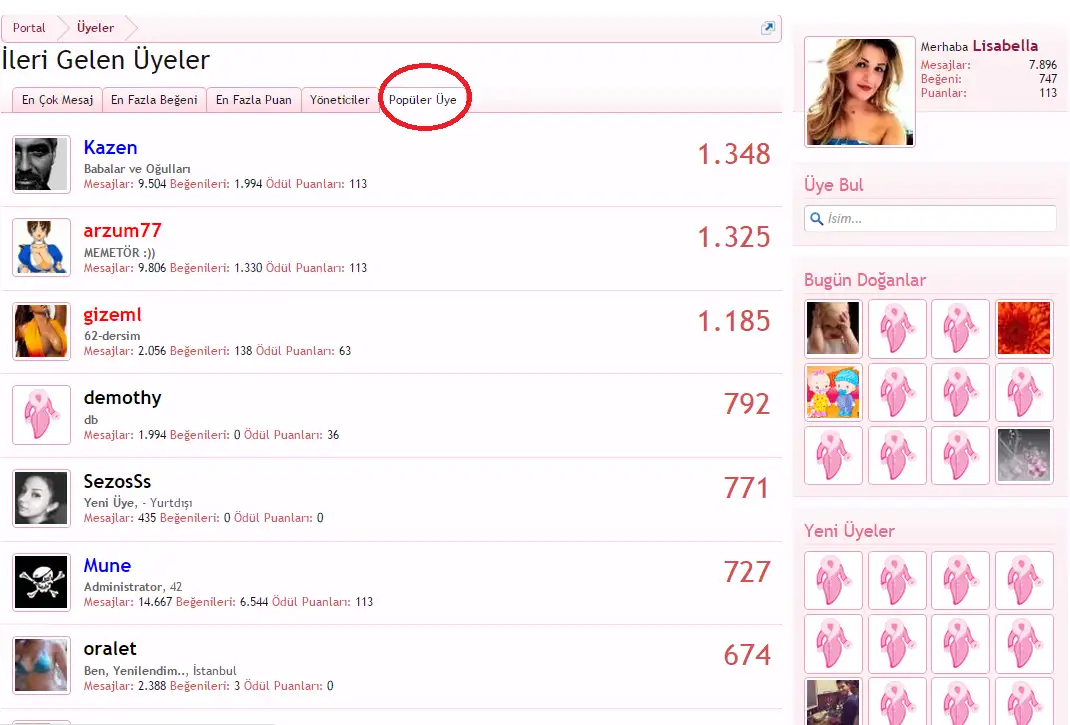Click the popup icon in breadcrumb bar
1070x725 pixels.
[768, 28]
